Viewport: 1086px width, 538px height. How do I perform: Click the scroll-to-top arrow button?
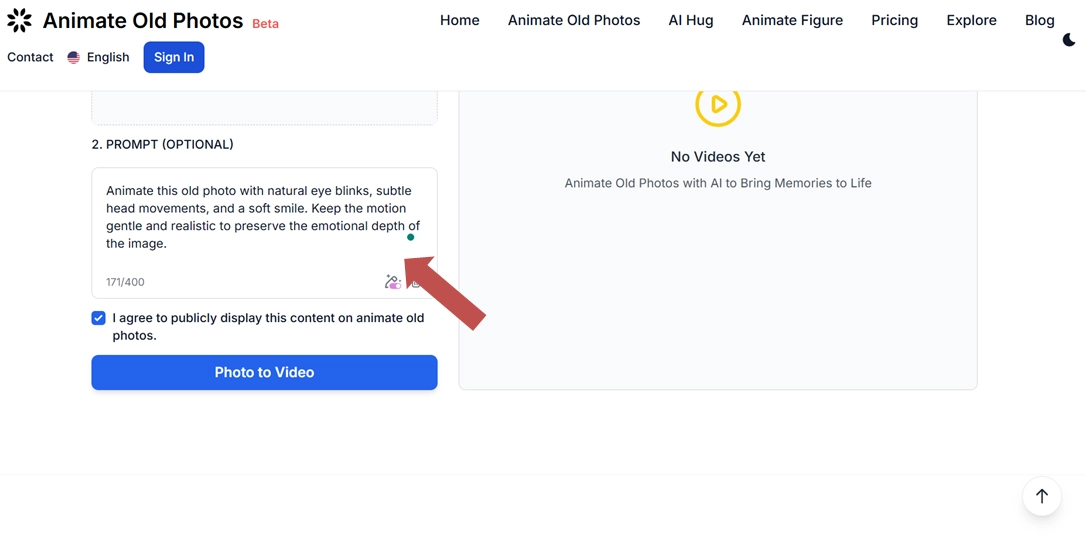(1041, 496)
